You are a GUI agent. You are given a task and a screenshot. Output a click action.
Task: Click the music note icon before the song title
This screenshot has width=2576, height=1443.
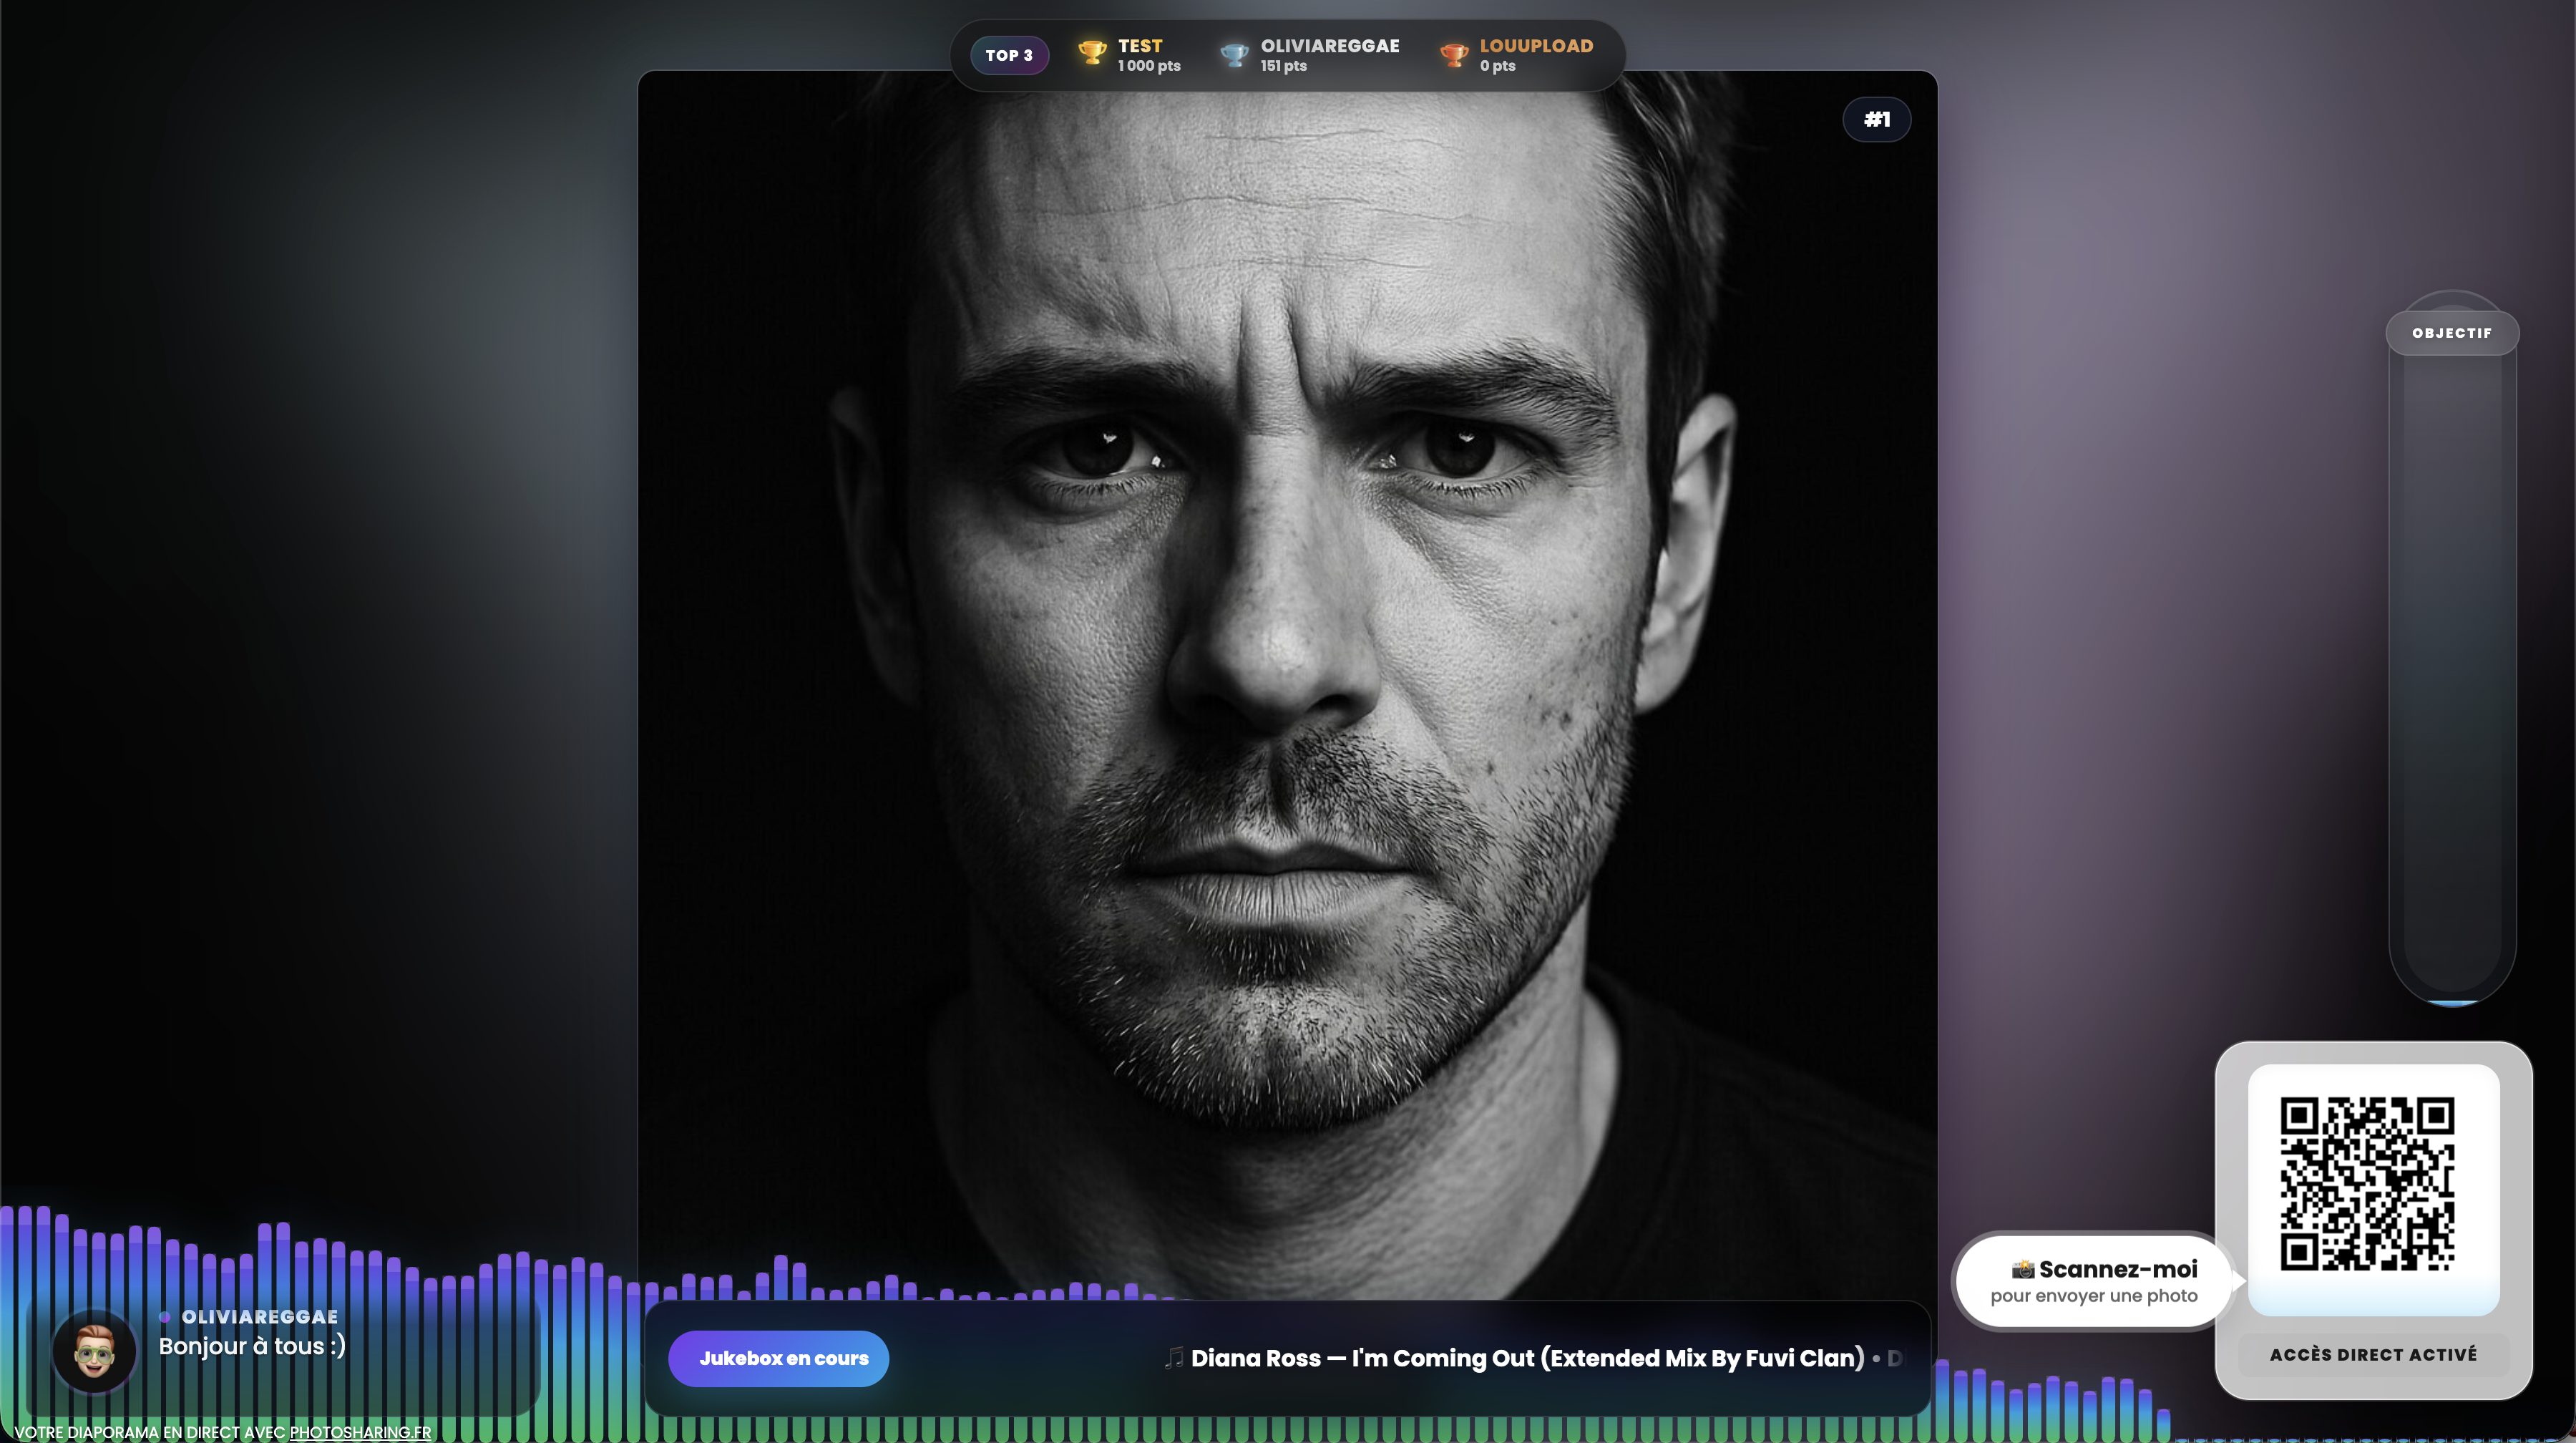pyautogui.click(x=1172, y=1357)
